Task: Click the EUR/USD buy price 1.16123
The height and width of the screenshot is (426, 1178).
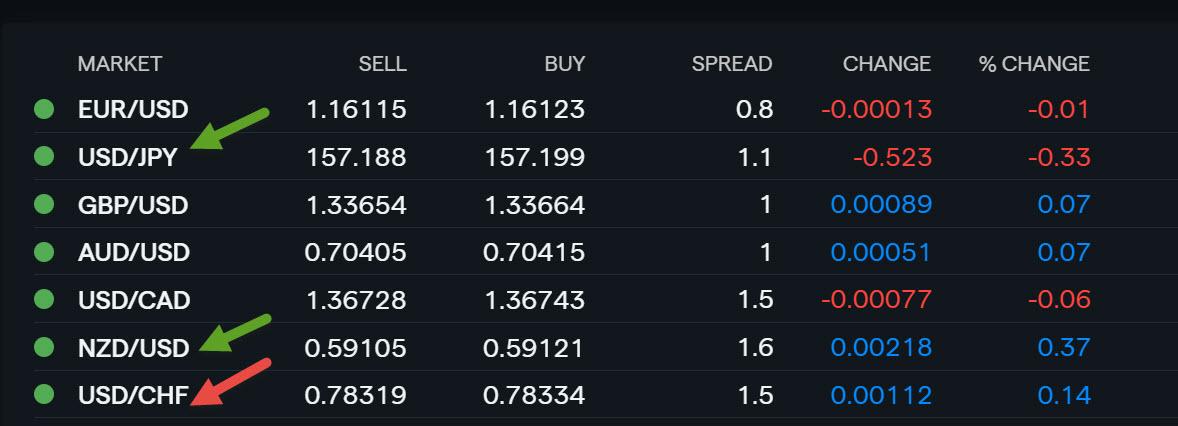Action: 535,110
